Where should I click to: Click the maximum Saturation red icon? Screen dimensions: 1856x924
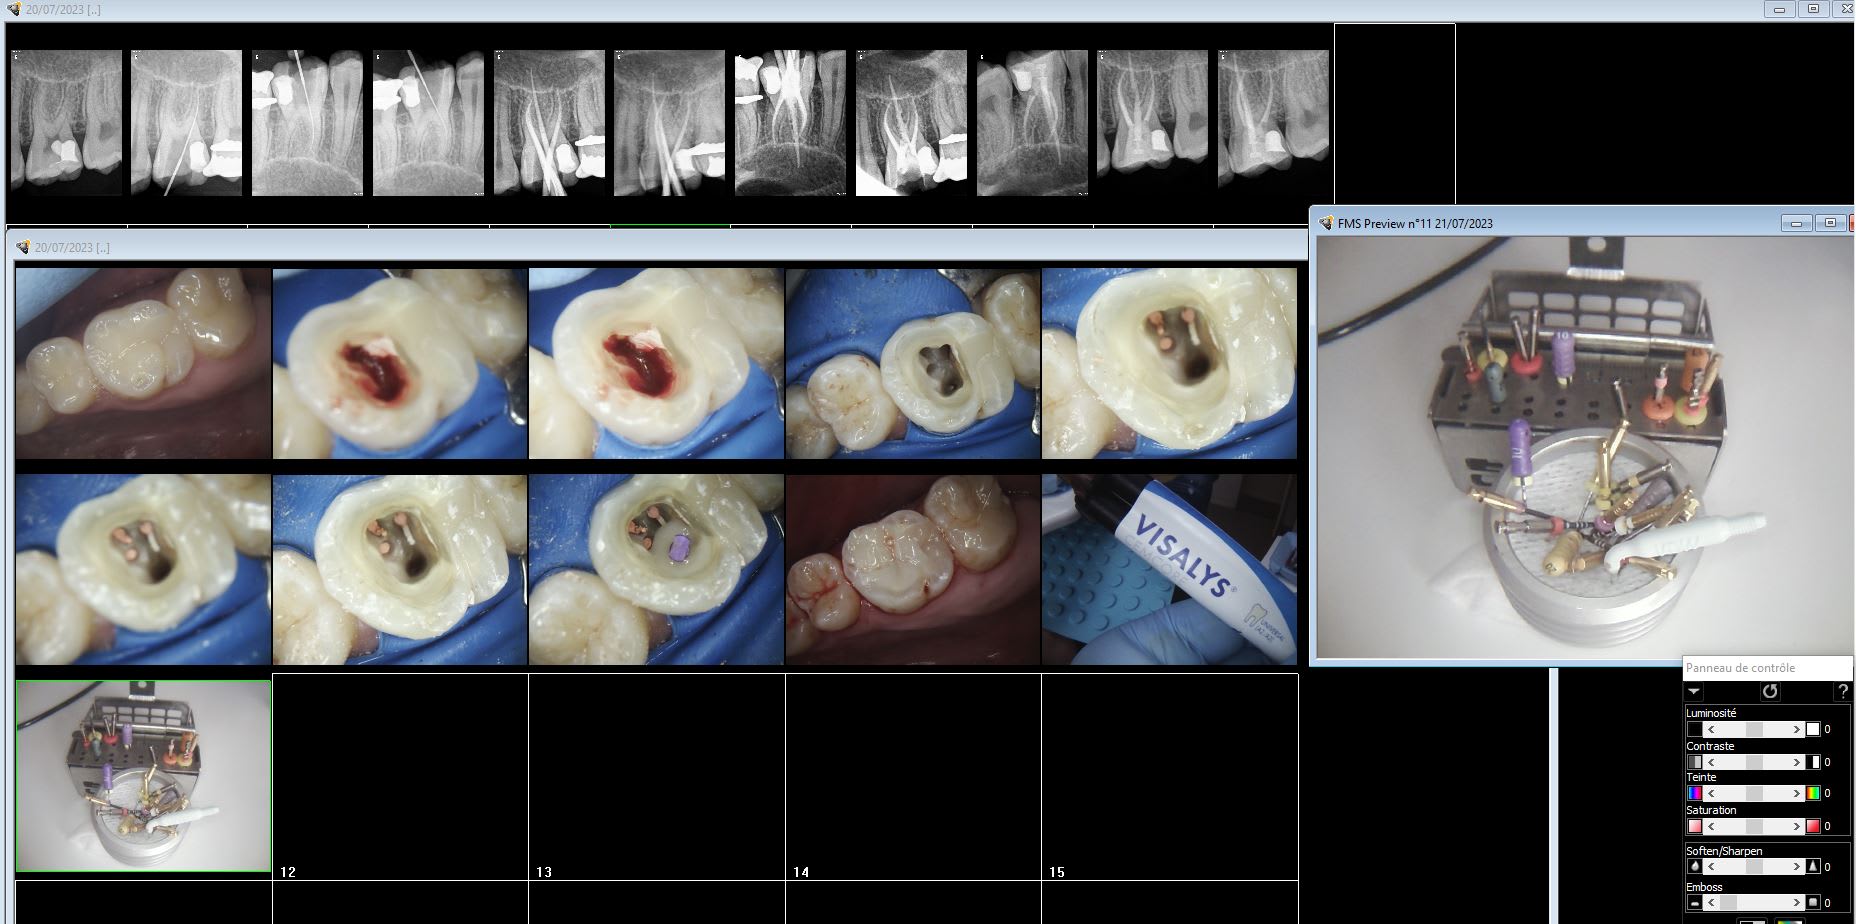(1812, 826)
